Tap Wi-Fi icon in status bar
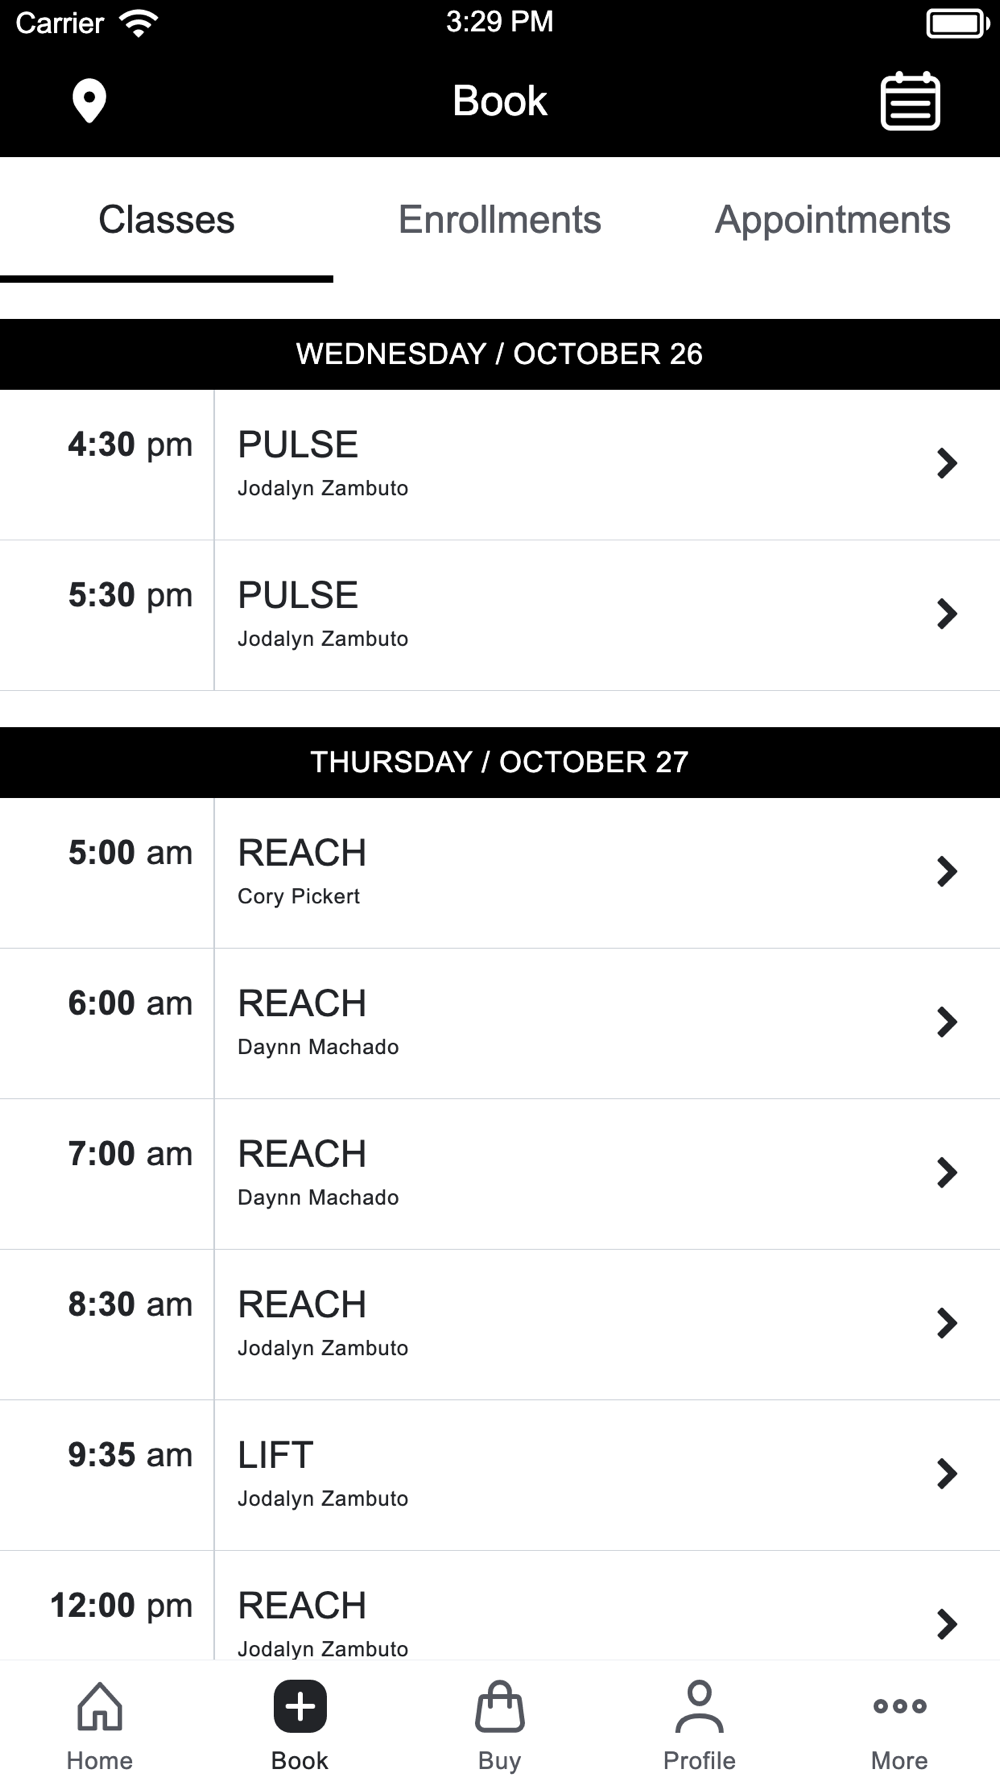 click(138, 23)
